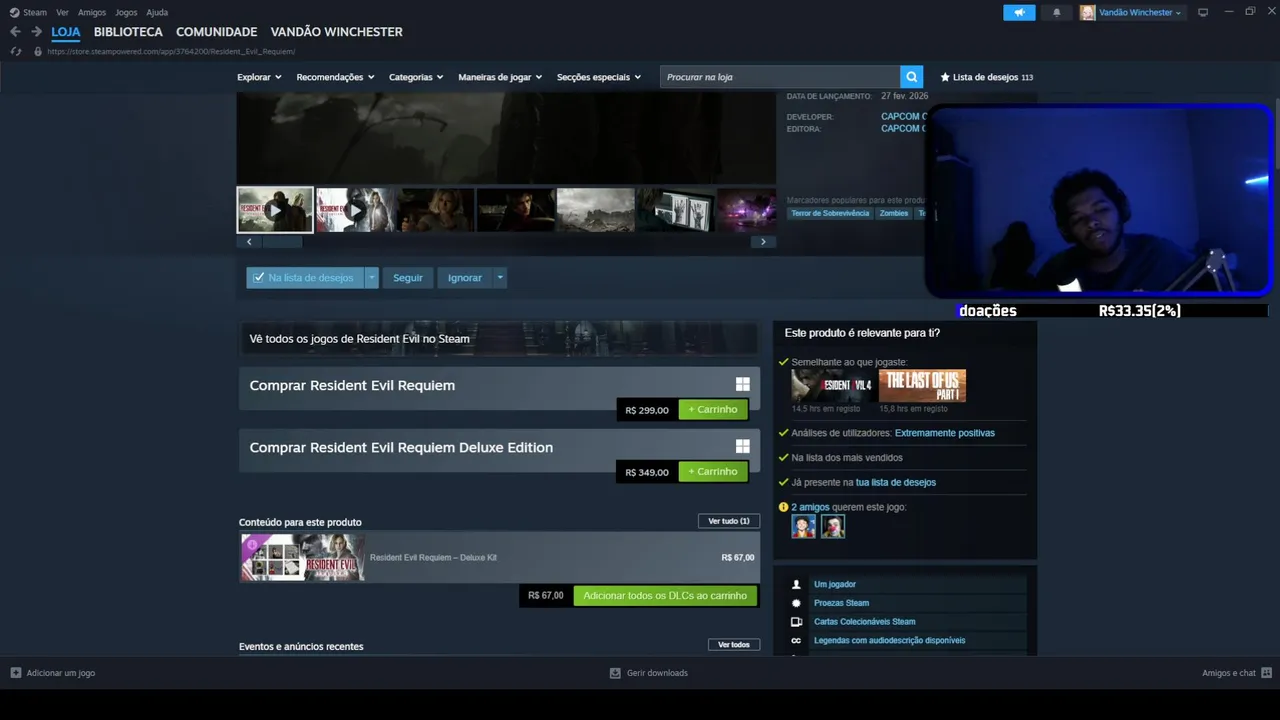Click the Vandão Winchester profile avatar
Screen dimensions: 1280x720
pyautogui.click(x=1087, y=12)
